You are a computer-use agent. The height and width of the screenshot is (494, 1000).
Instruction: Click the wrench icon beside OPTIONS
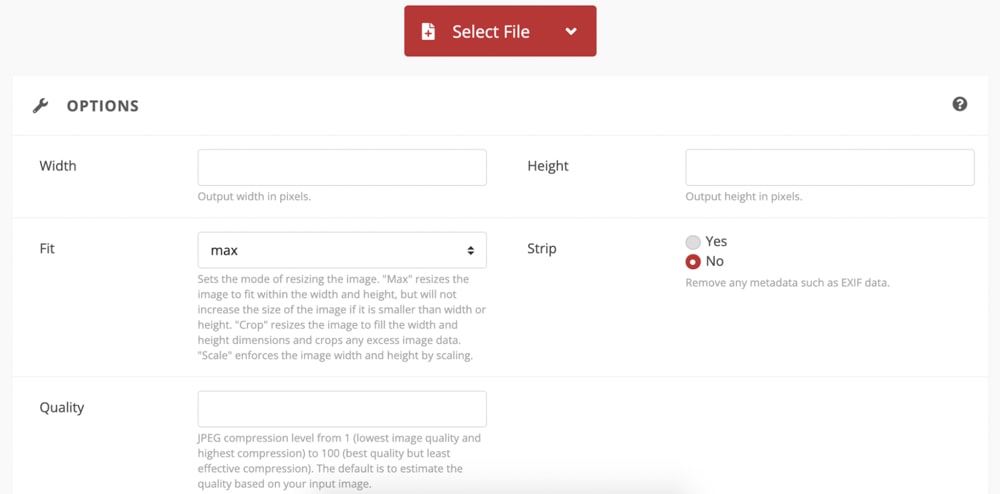[x=40, y=106]
